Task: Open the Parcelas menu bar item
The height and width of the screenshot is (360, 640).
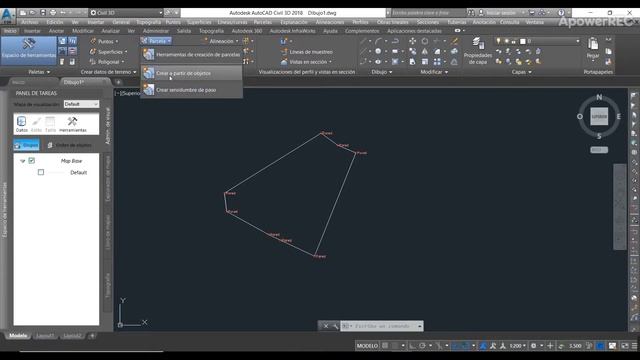Action: coord(262,22)
